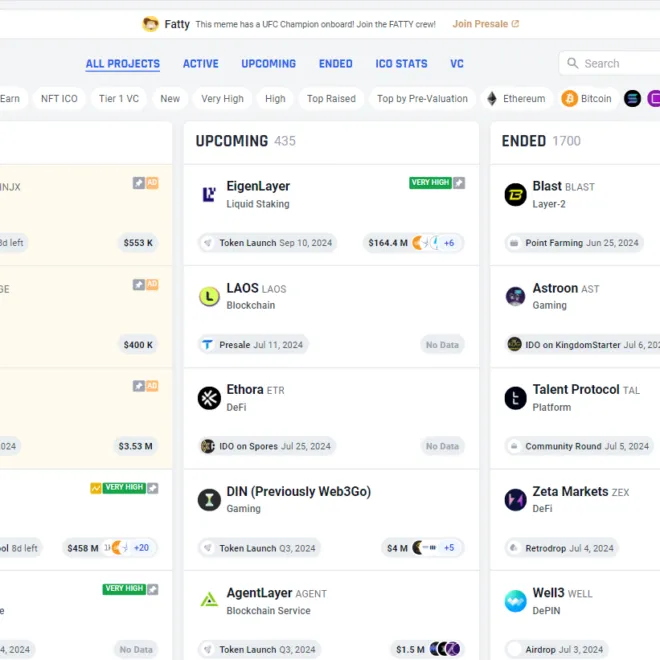660x660 pixels.
Task: Click the Search input field
Action: (x=609, y=64)
